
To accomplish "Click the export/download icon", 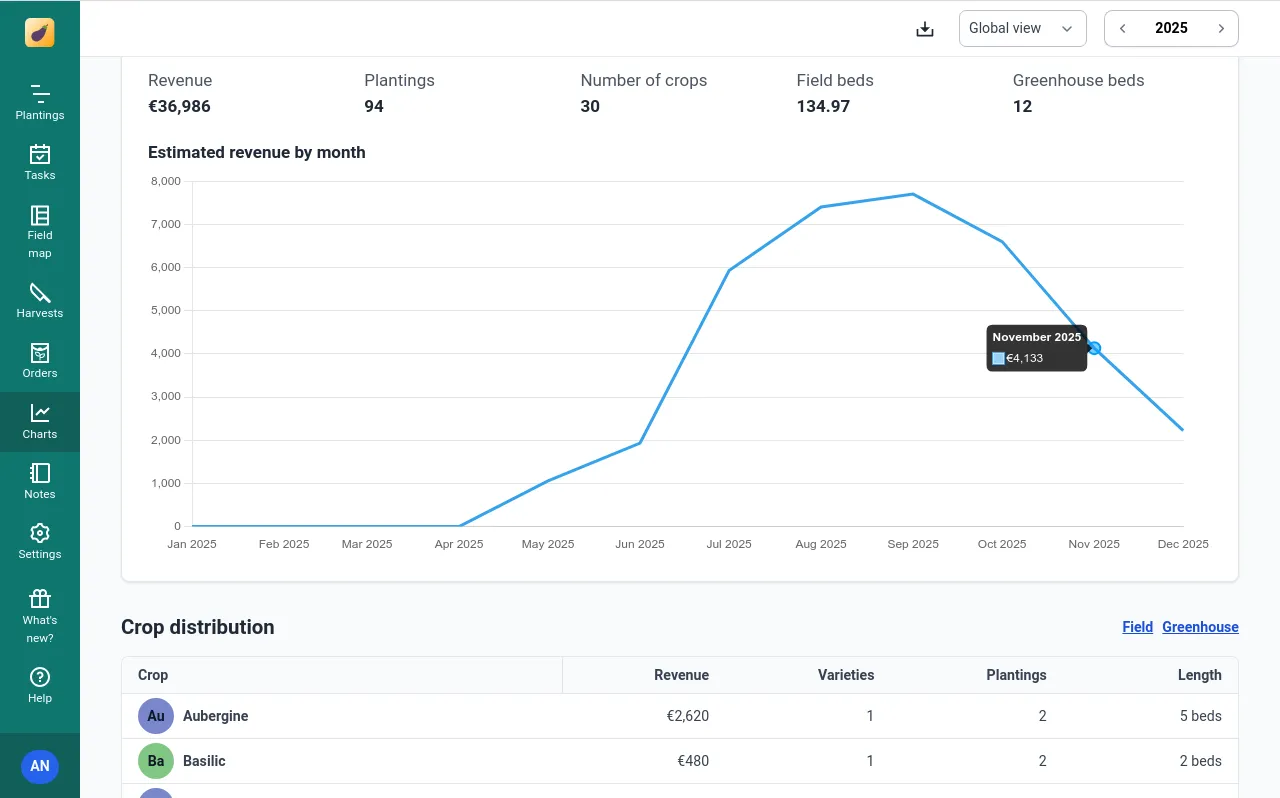I will tap(924, 28).
